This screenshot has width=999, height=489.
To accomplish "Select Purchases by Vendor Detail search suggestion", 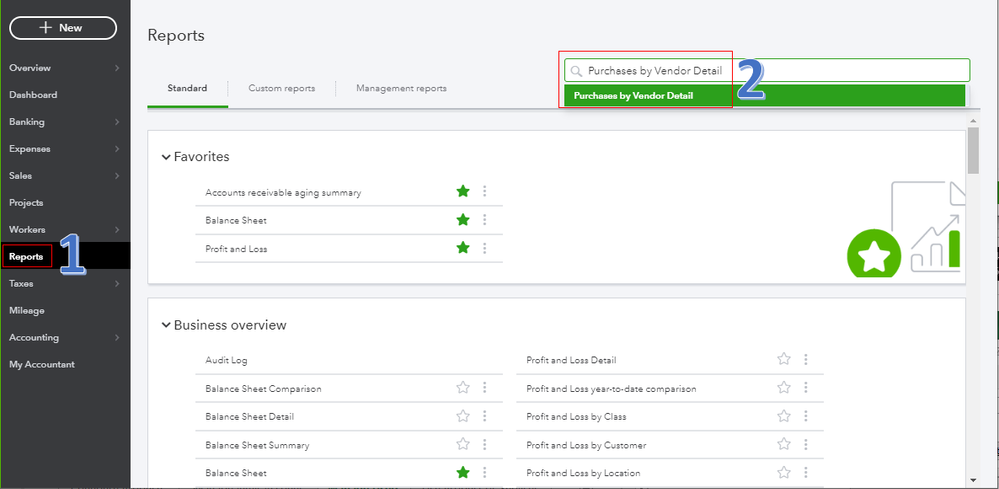I will pos(634,96).
